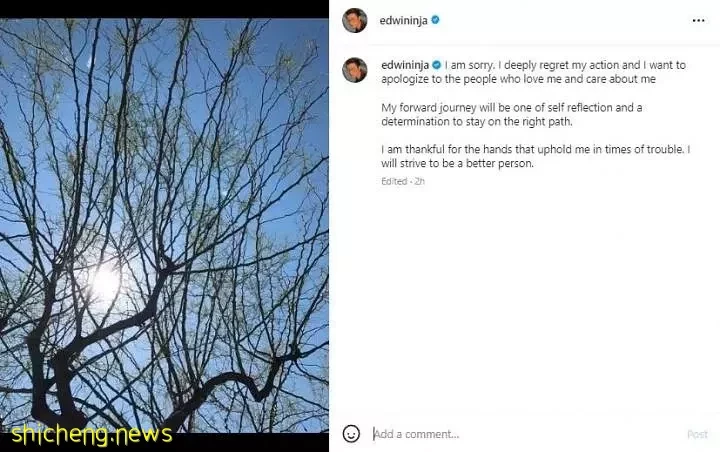Screen dimensions: 720x452
Task: Open the three-dot more options menu
Action: [698, 21]
